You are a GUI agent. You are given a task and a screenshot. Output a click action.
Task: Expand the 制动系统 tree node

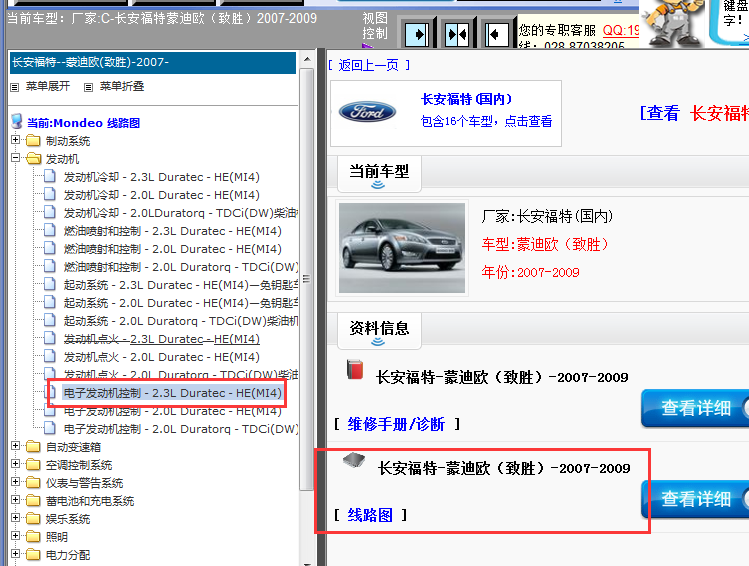pos(15,140)
